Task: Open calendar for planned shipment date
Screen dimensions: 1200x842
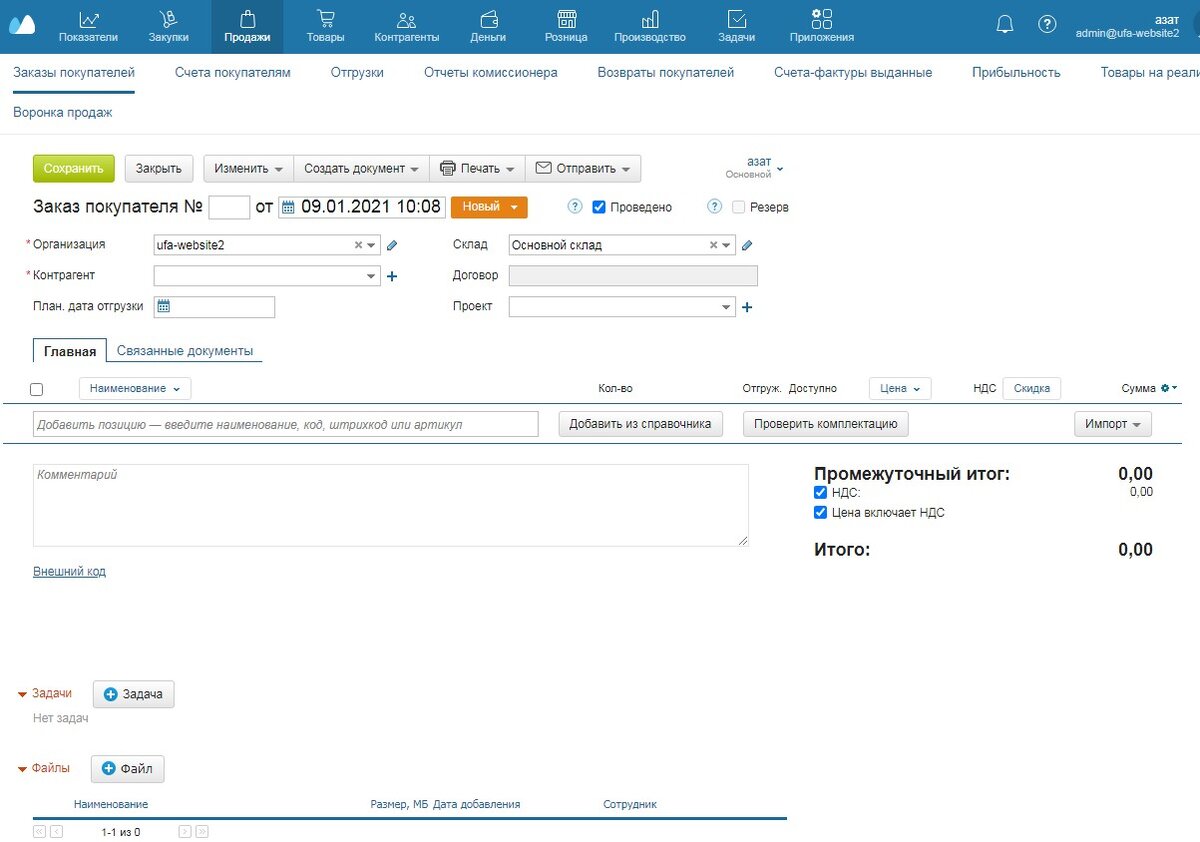Action: pyautogui.click(x=164, y=307)
